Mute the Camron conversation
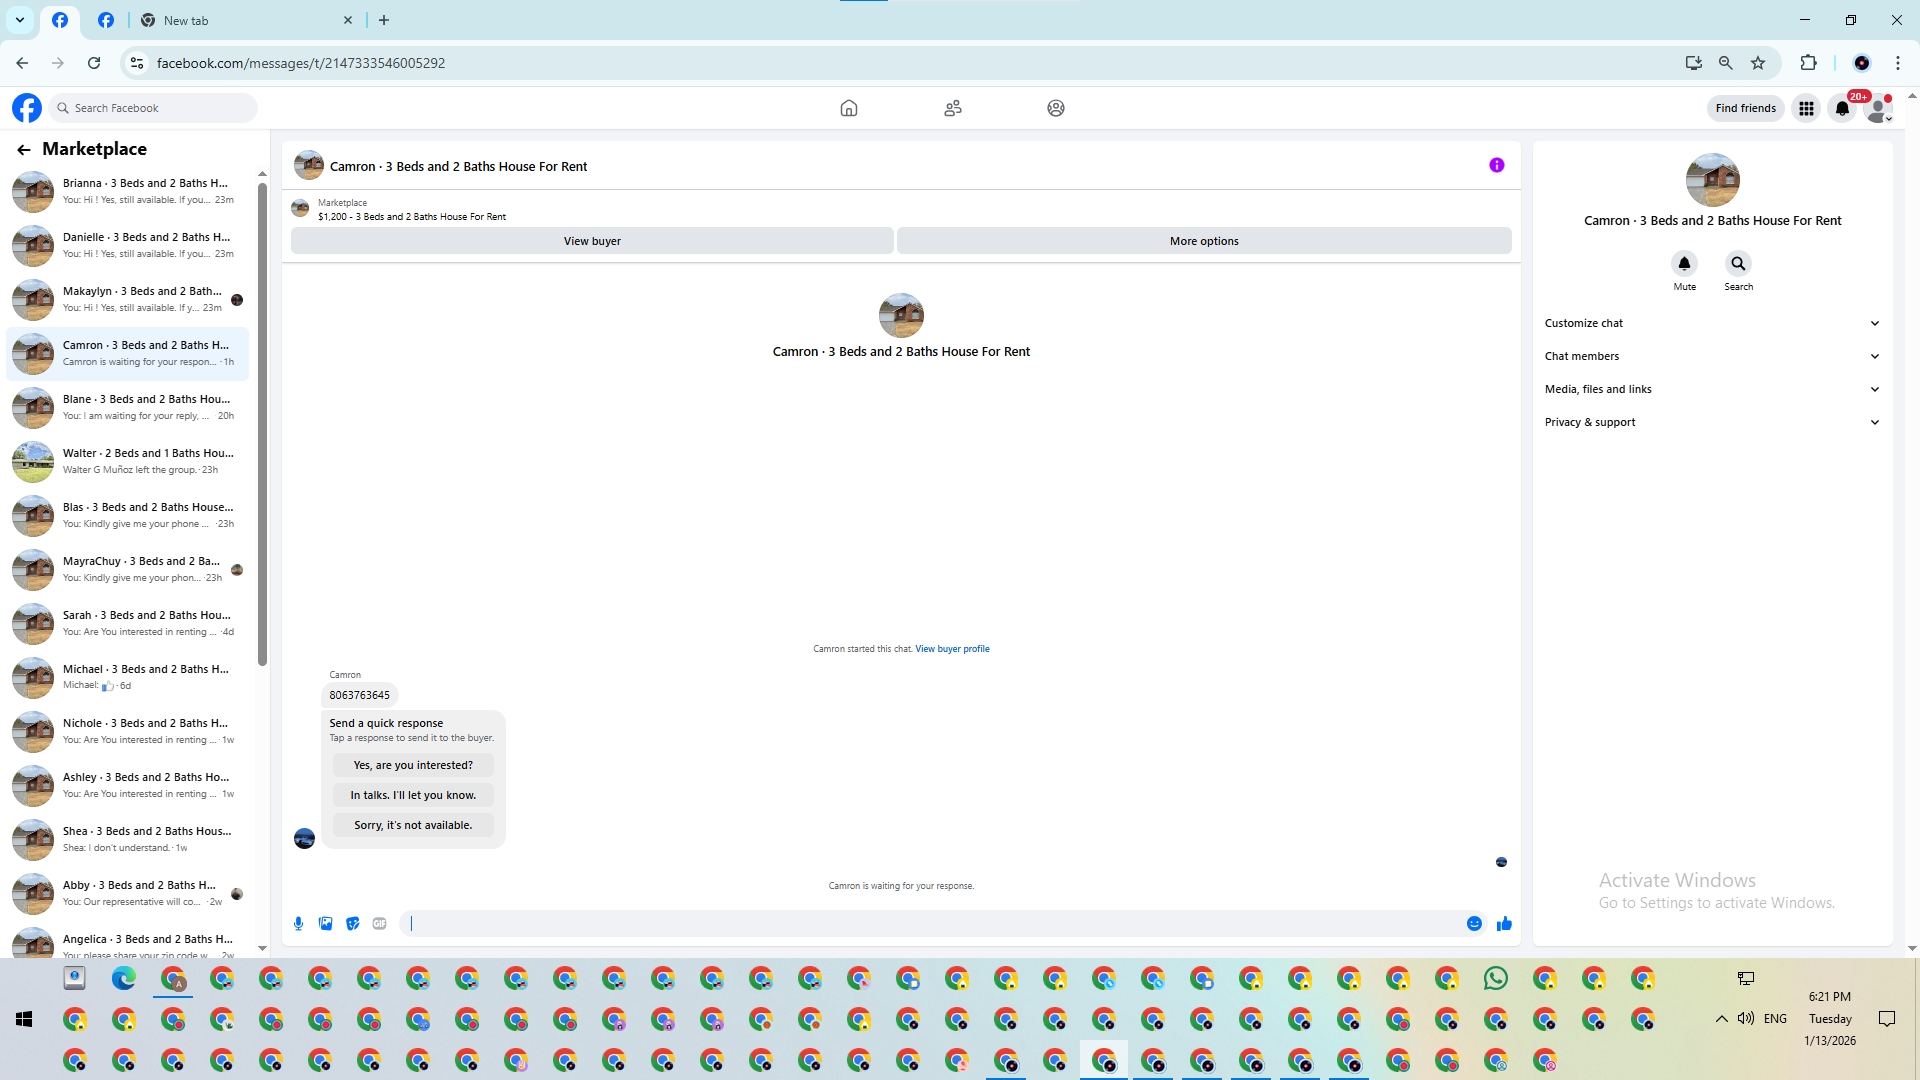This screenshot has height=1080, width=1920. (1684, 264)
